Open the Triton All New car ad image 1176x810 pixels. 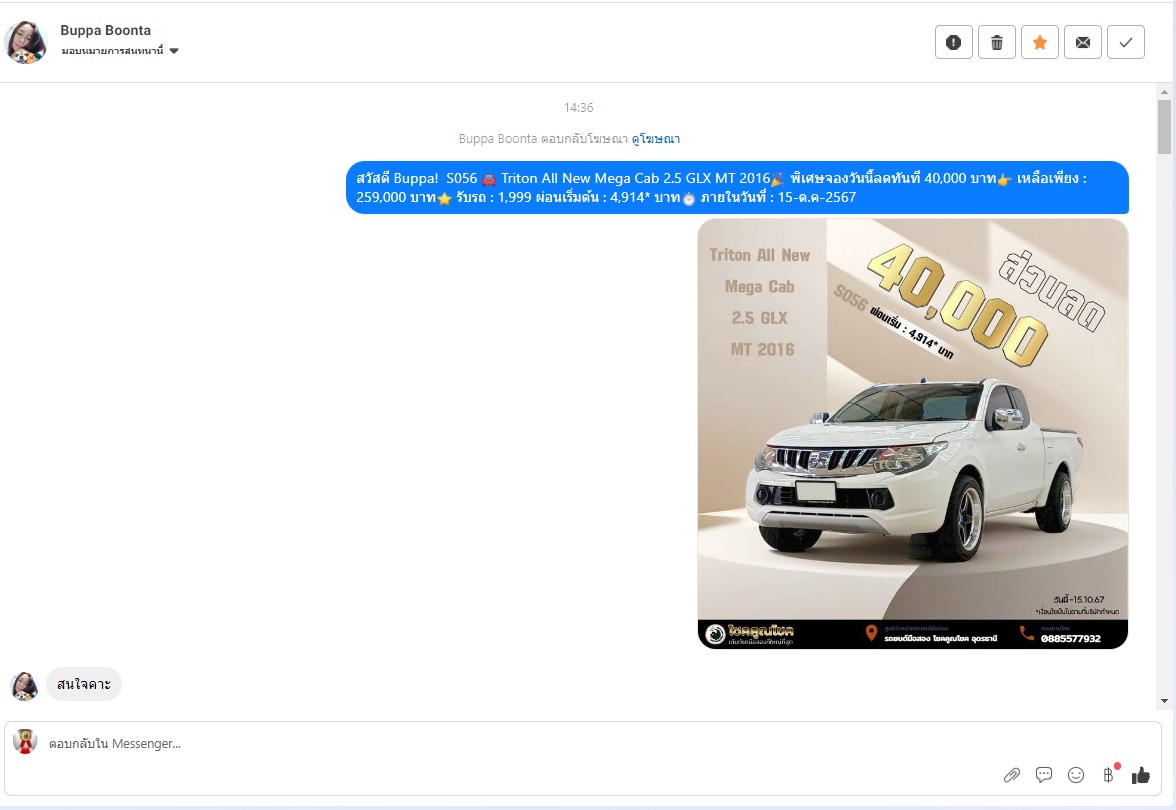click(x=913, y=434)
